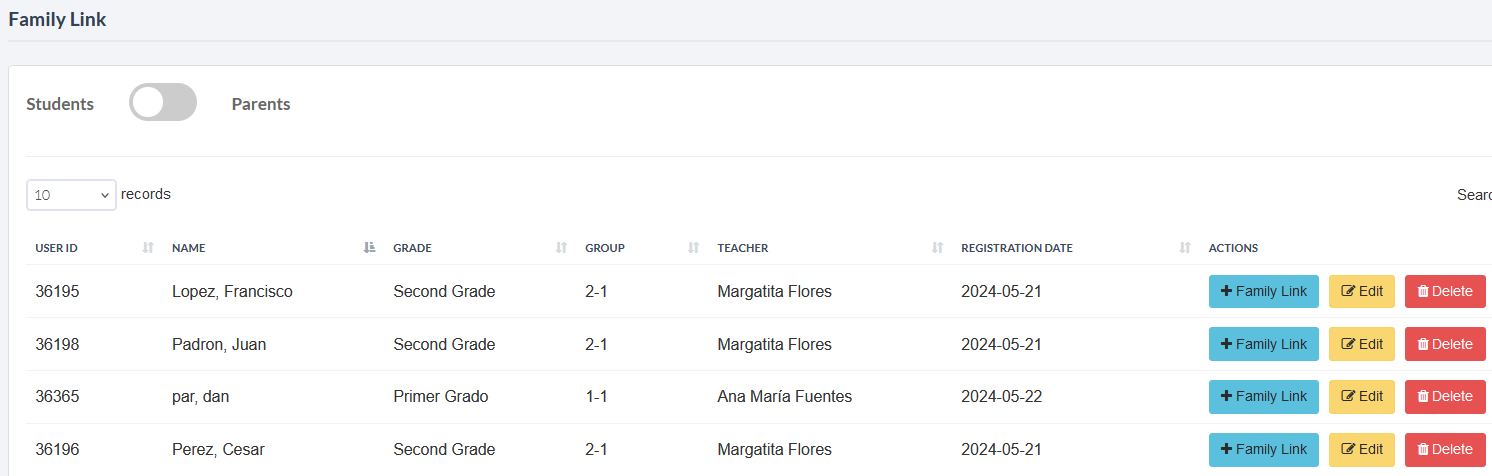Edit the Perez, Cesar record
Screen dimensions: 1492x476
click(1361, 449)
